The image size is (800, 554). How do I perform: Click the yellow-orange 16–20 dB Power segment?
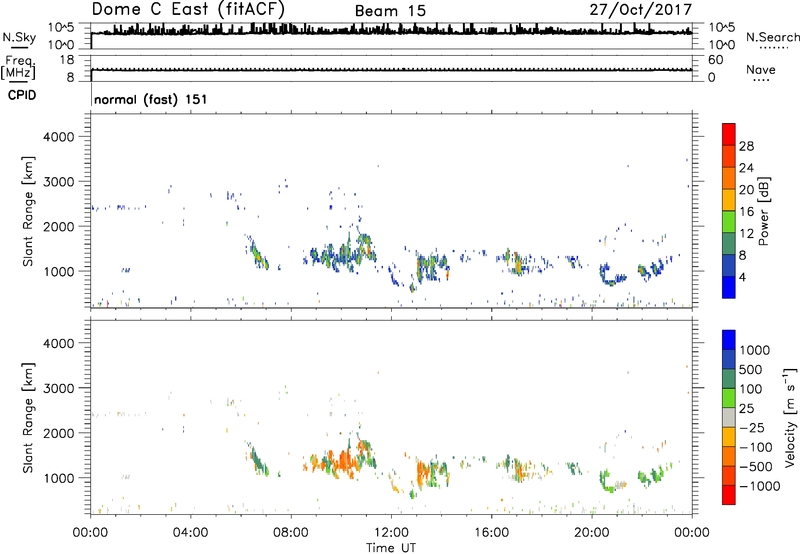pyautogui.click(x=729, y=199)
